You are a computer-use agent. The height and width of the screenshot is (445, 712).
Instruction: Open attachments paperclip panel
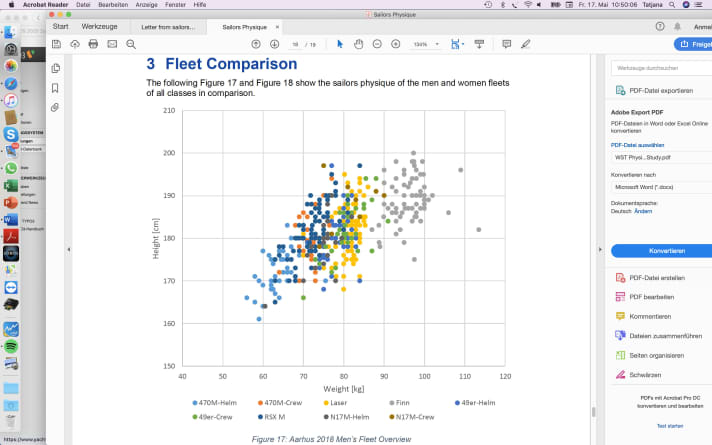click(x=55, y=107)
